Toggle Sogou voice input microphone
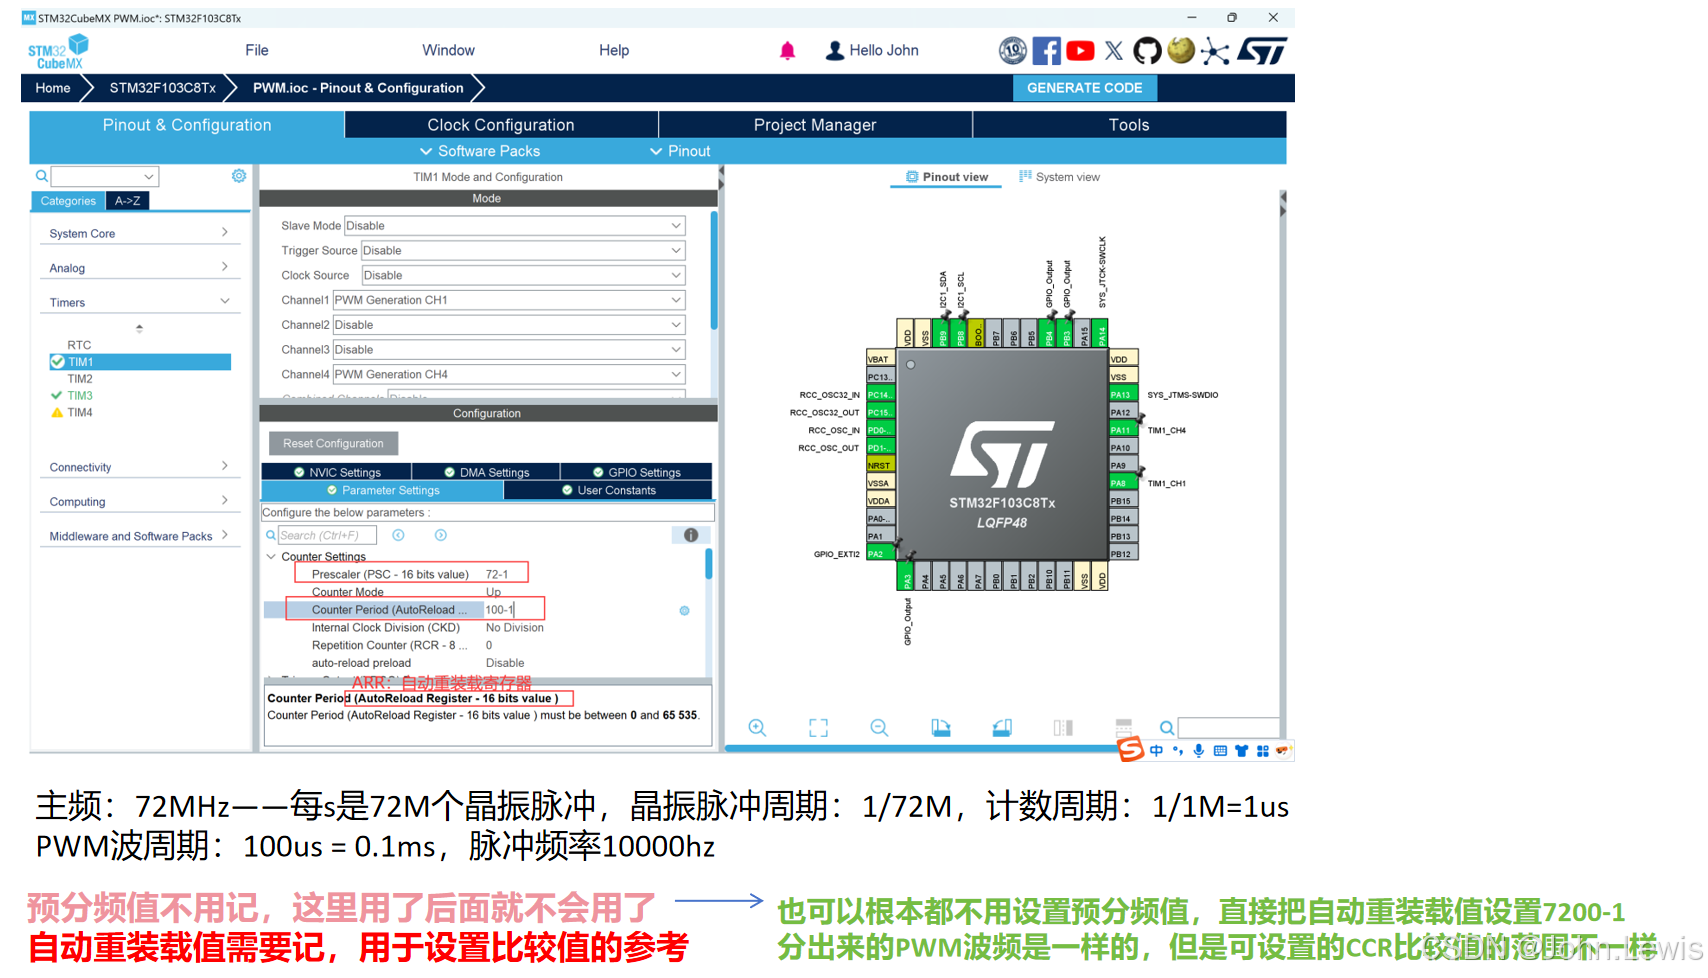 coord(1198,751)
